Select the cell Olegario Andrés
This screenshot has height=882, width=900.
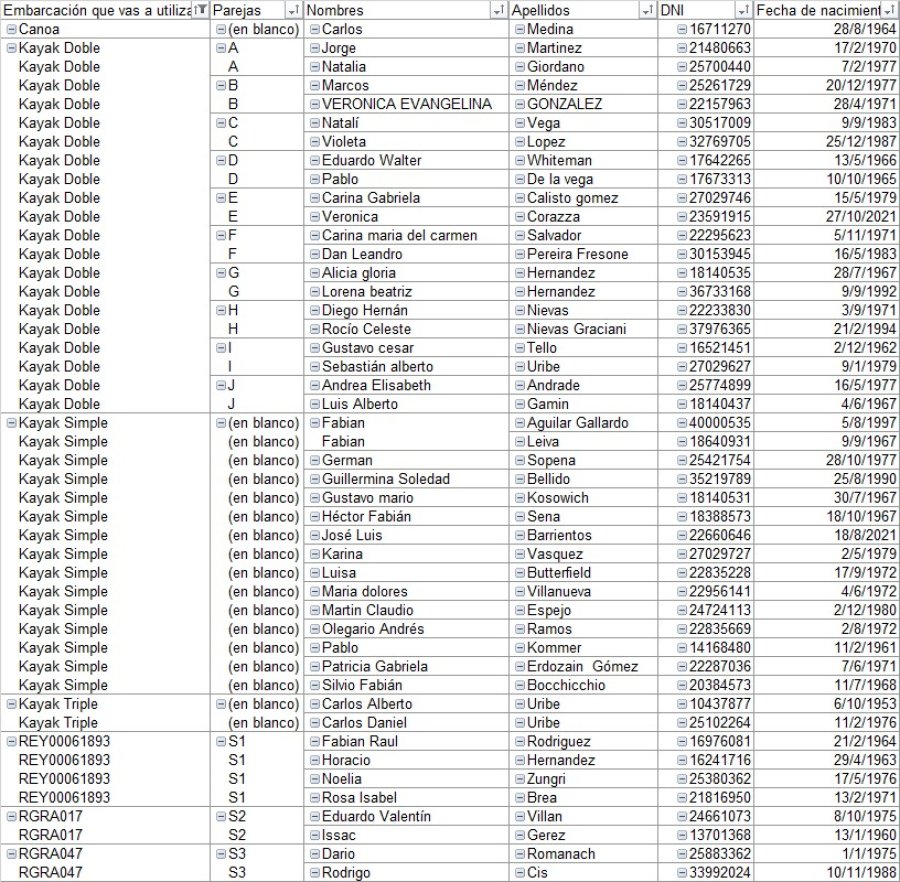click(x=406, y=629)
